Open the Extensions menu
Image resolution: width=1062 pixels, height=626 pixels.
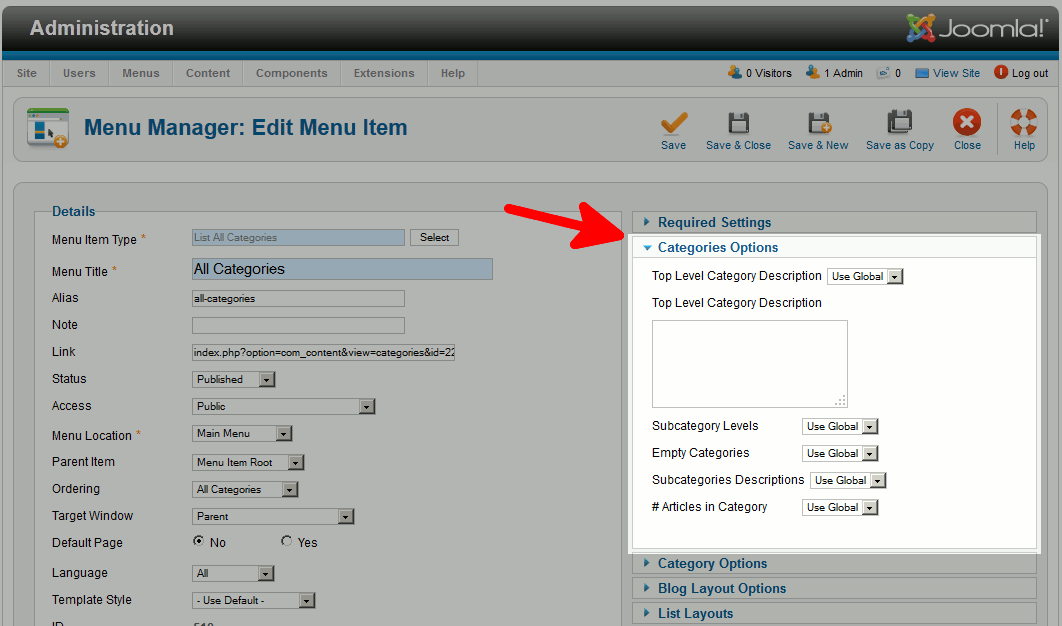click(x=384, y=73)
